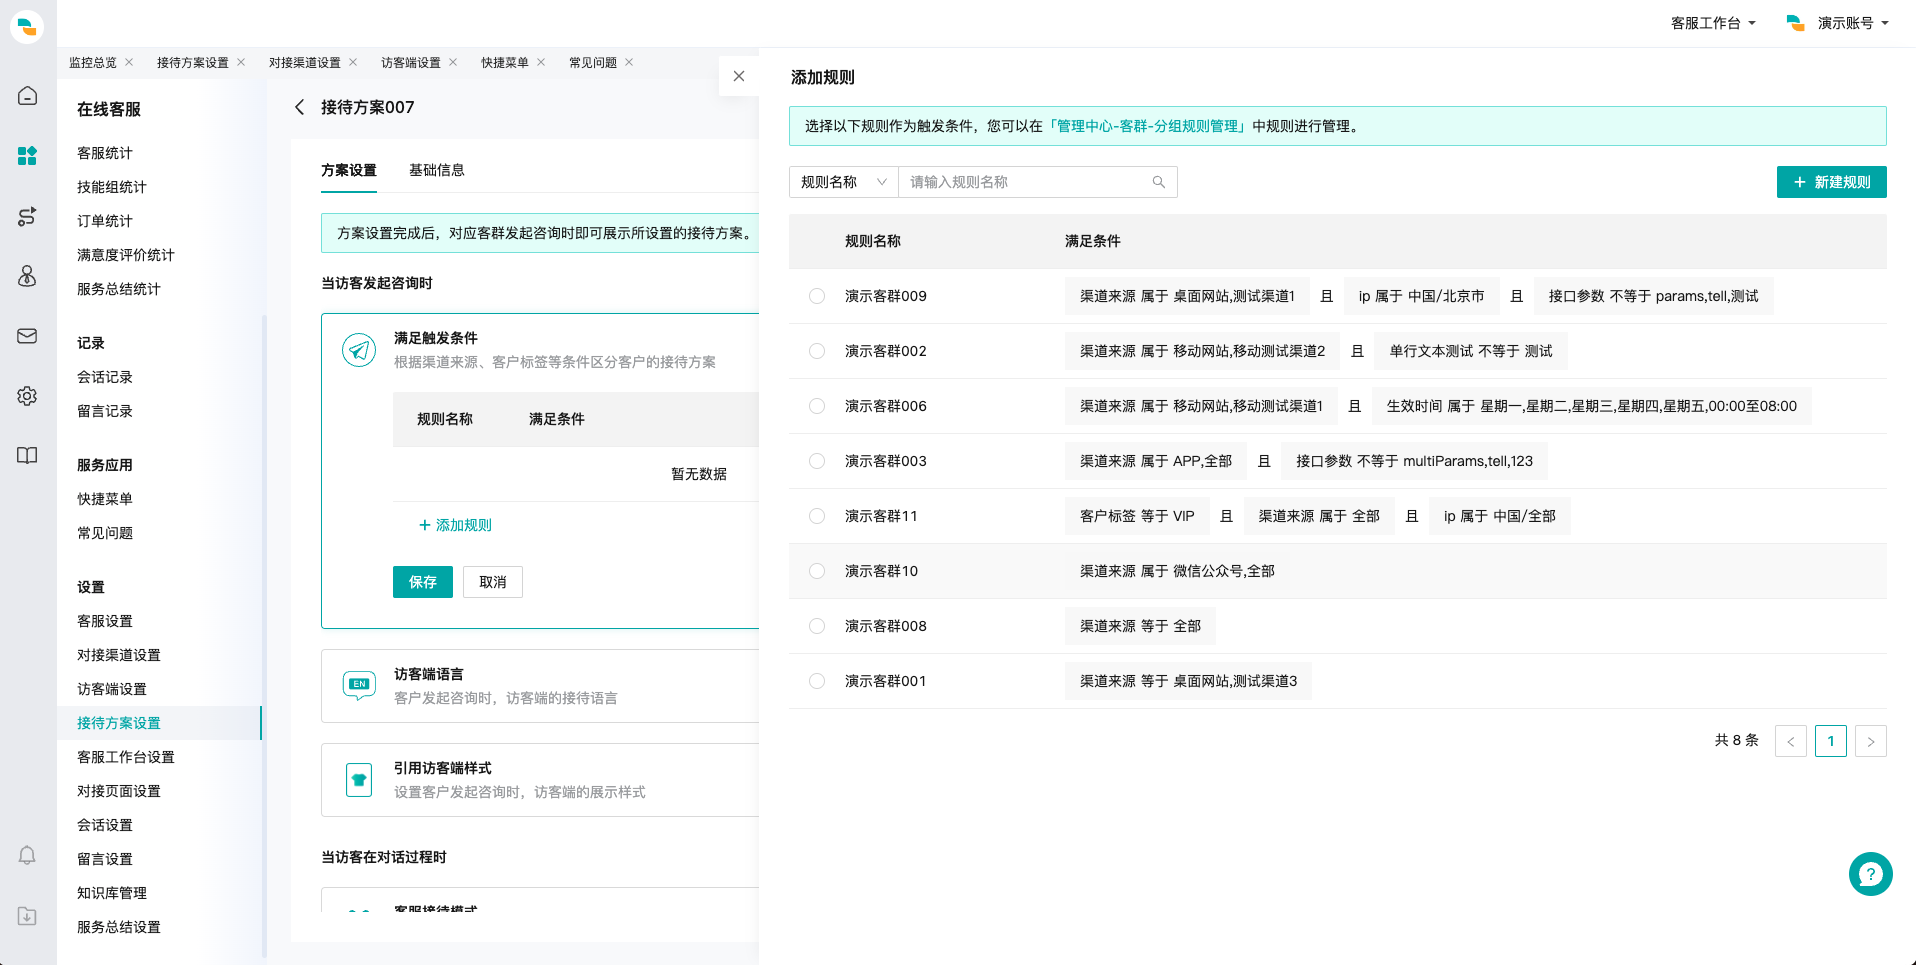Open the 规则名称 search type dropdown
Image resolution: width=1916 pixels, height=965 pixels.
pyautogui.click(x=844, y=182)
